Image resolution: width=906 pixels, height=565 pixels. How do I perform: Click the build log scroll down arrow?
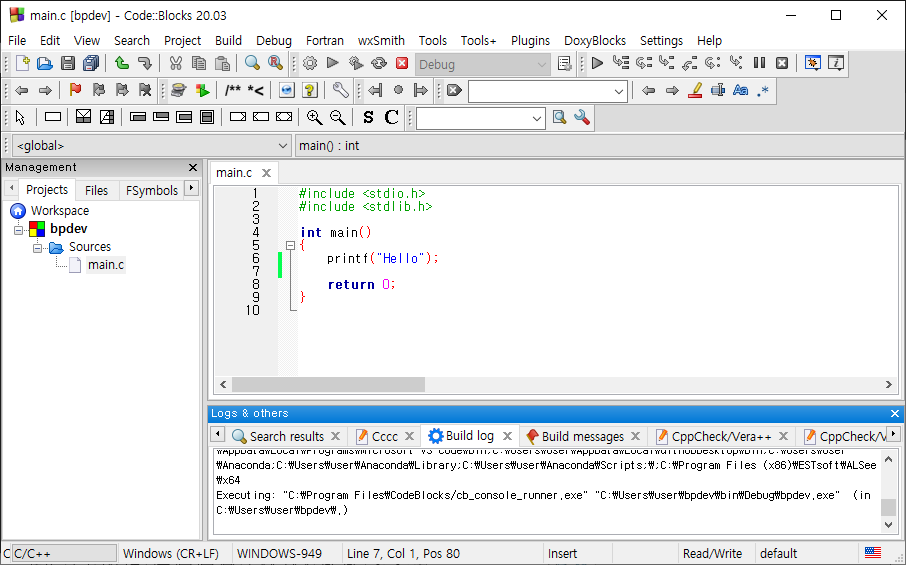click(889, 525)
